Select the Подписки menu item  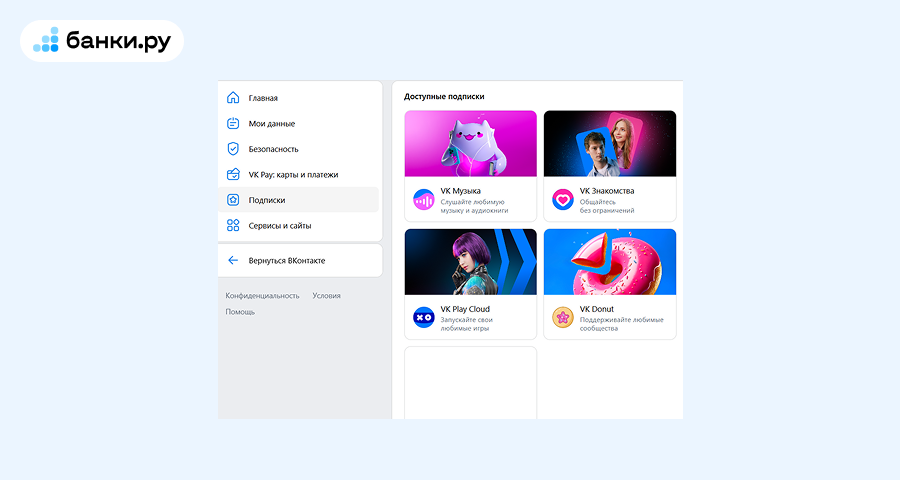(298, 200)
